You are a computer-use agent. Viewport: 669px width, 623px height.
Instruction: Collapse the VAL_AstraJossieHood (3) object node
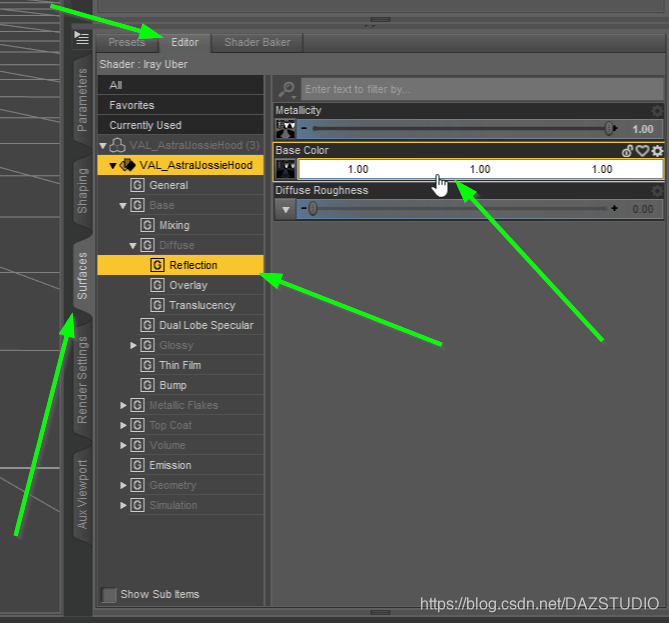coord(103,146)
